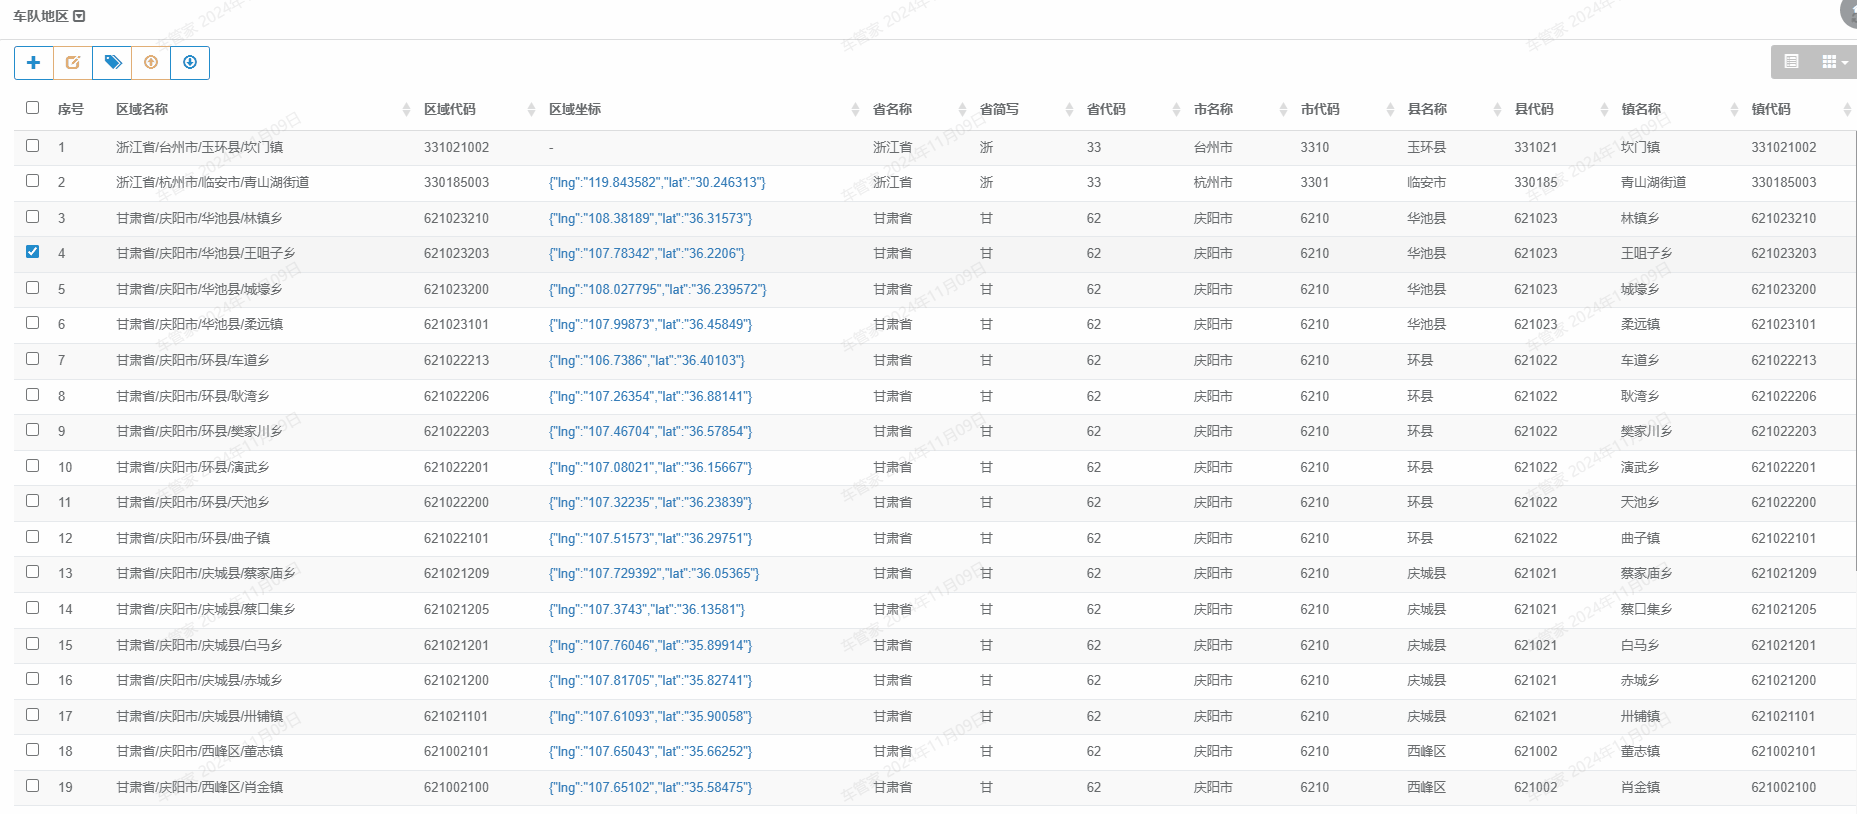Click the sort arrows beside 区域代码 header
This screenshot has height=814, width=1857.
tap(531, 110)
